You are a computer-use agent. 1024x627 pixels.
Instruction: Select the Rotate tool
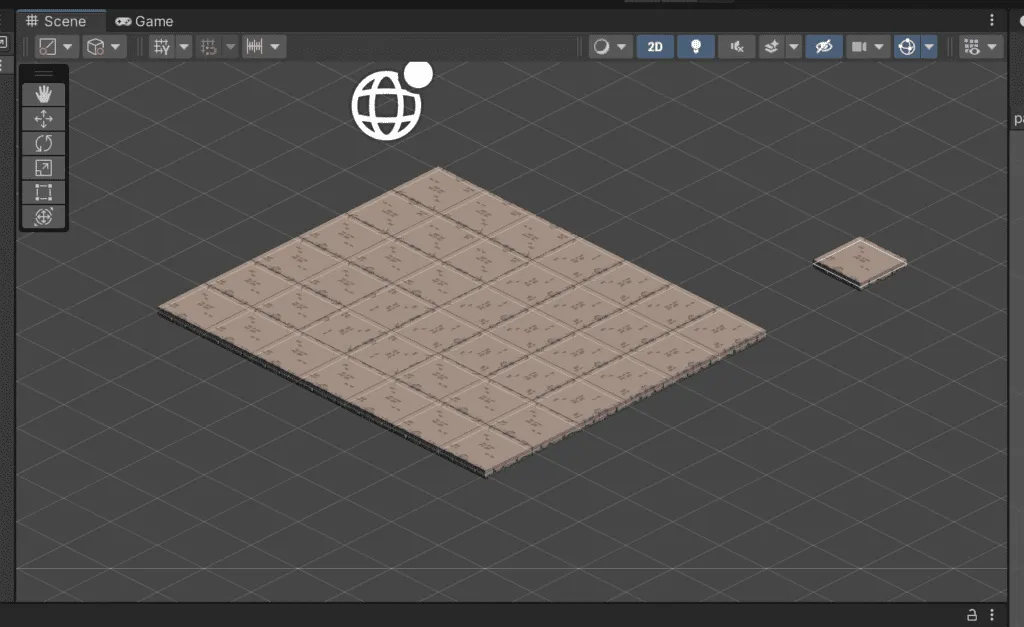point(44,144)
